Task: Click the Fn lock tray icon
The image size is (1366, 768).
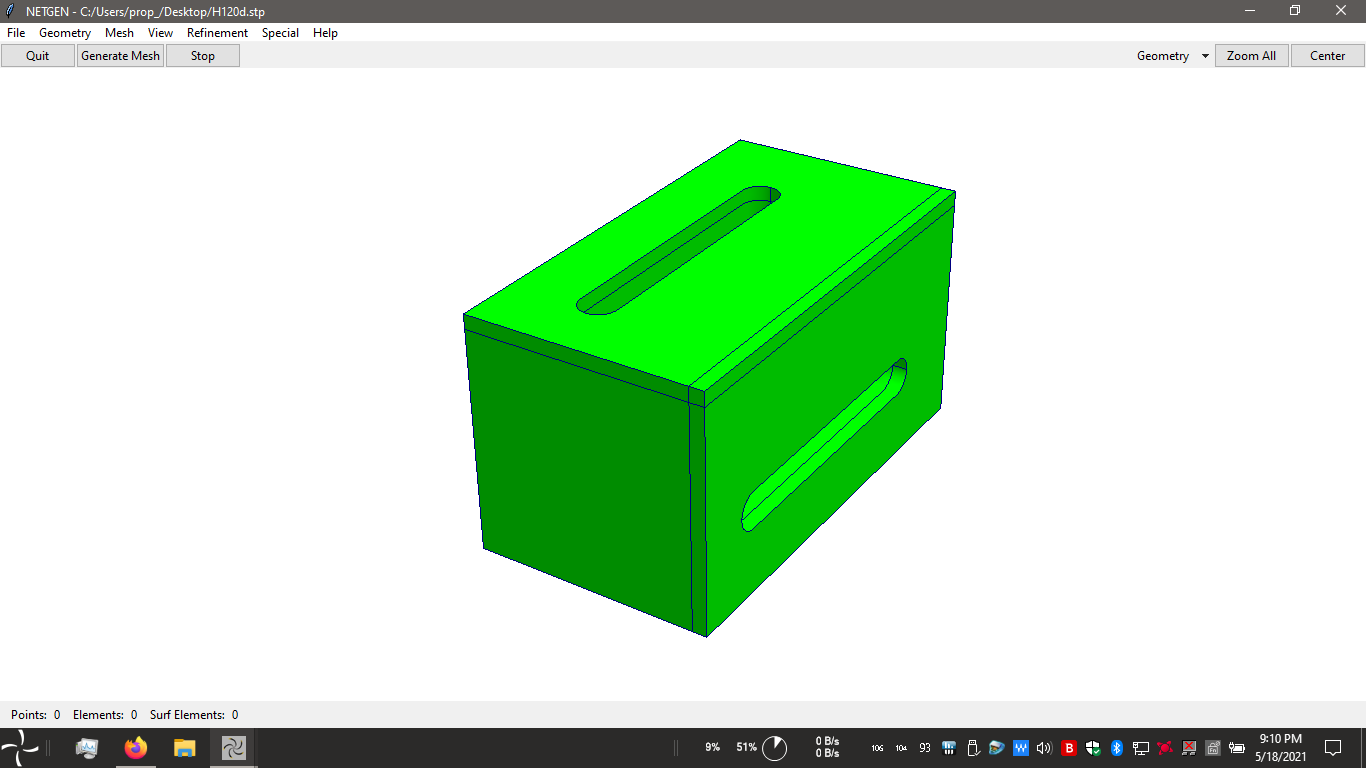Action: (1213, 748)
